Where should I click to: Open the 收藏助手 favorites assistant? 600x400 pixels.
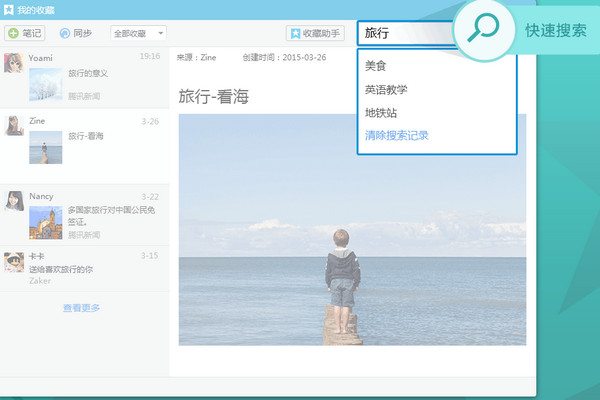[x=315, y=33]
